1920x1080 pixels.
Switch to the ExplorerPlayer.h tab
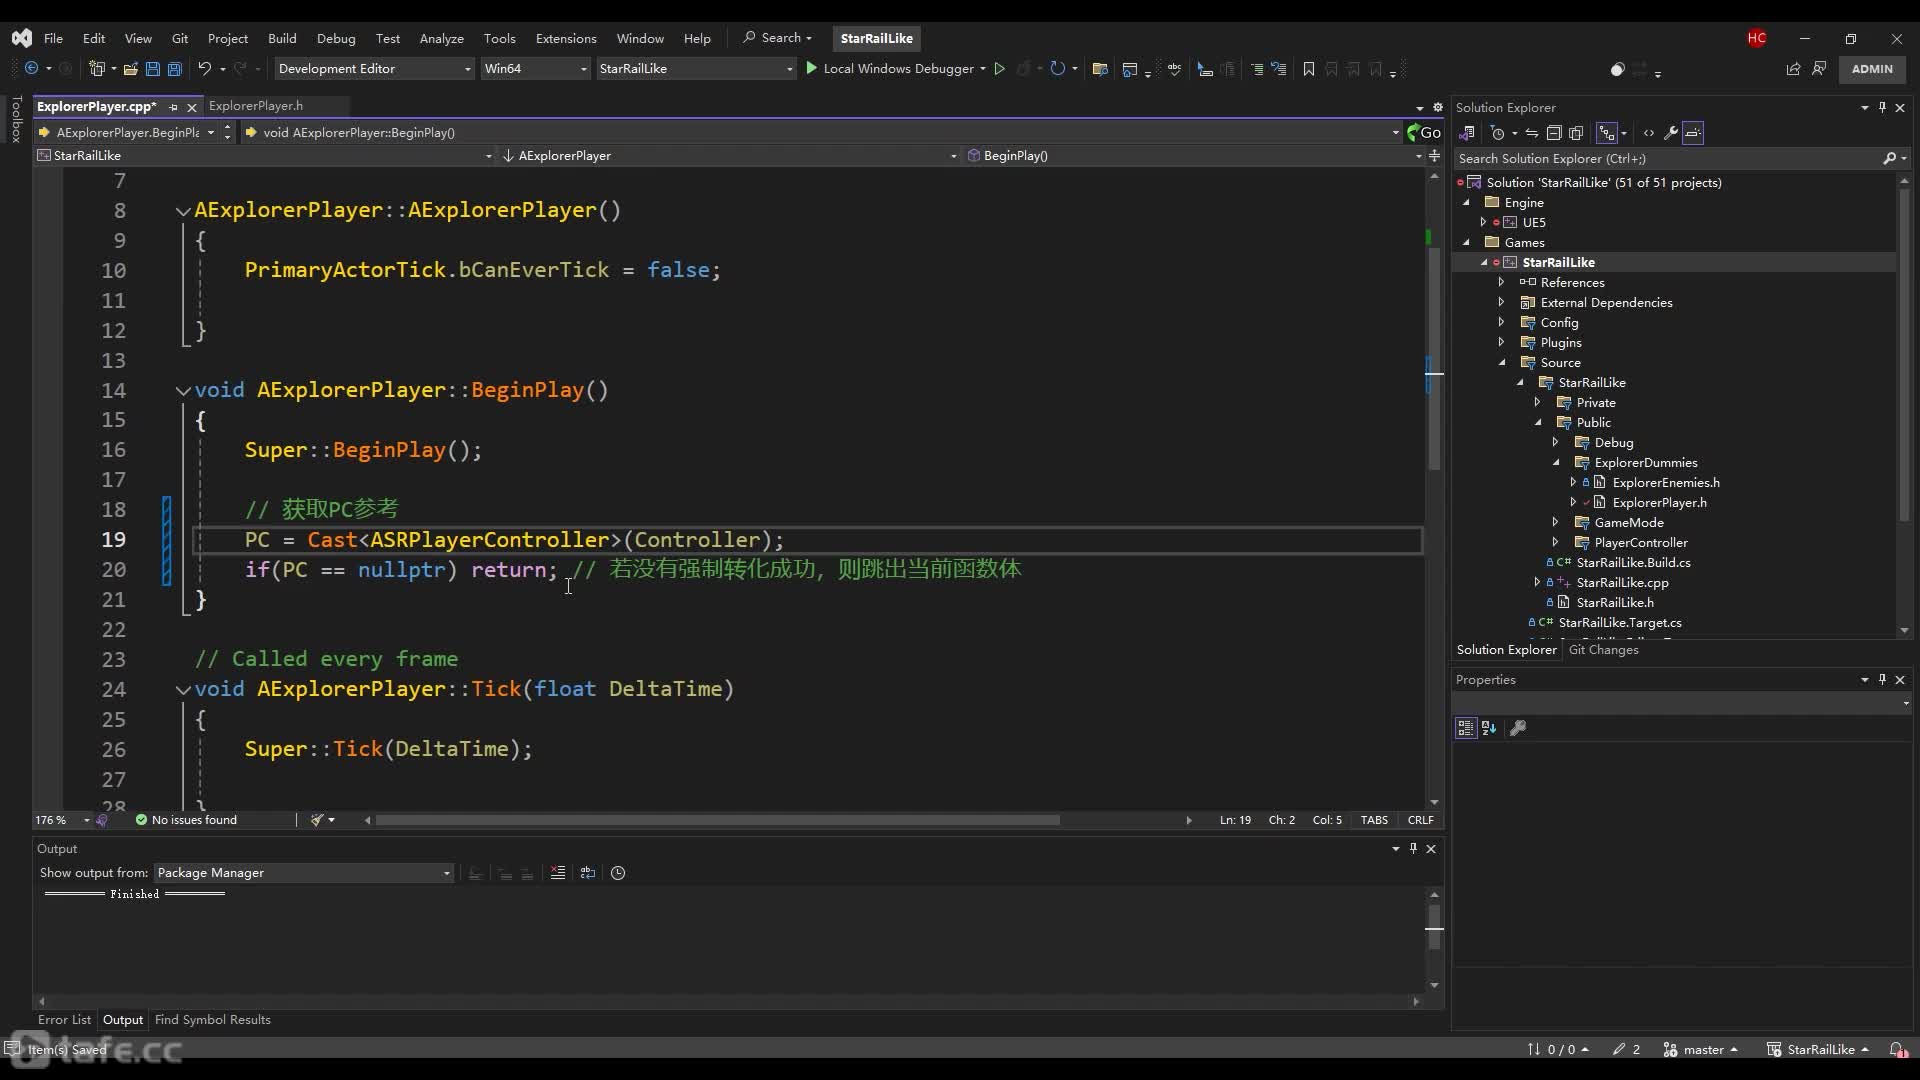point(255,105)
